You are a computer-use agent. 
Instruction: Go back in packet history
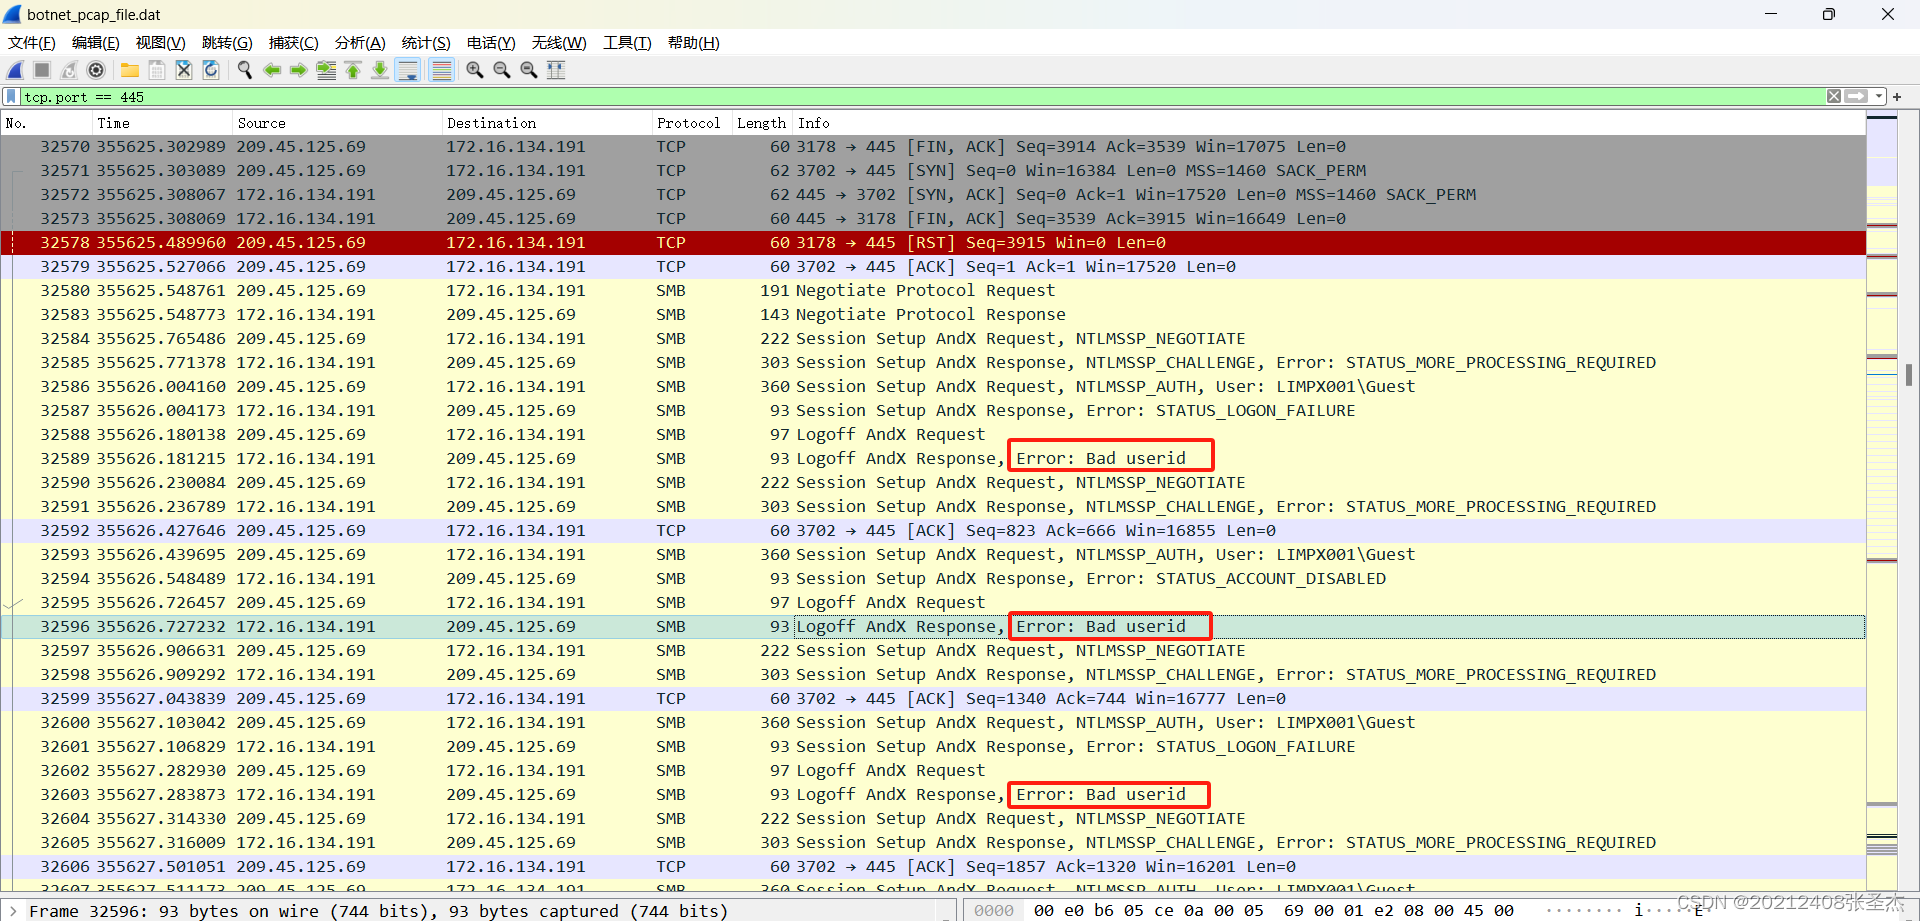click(272, 70)
